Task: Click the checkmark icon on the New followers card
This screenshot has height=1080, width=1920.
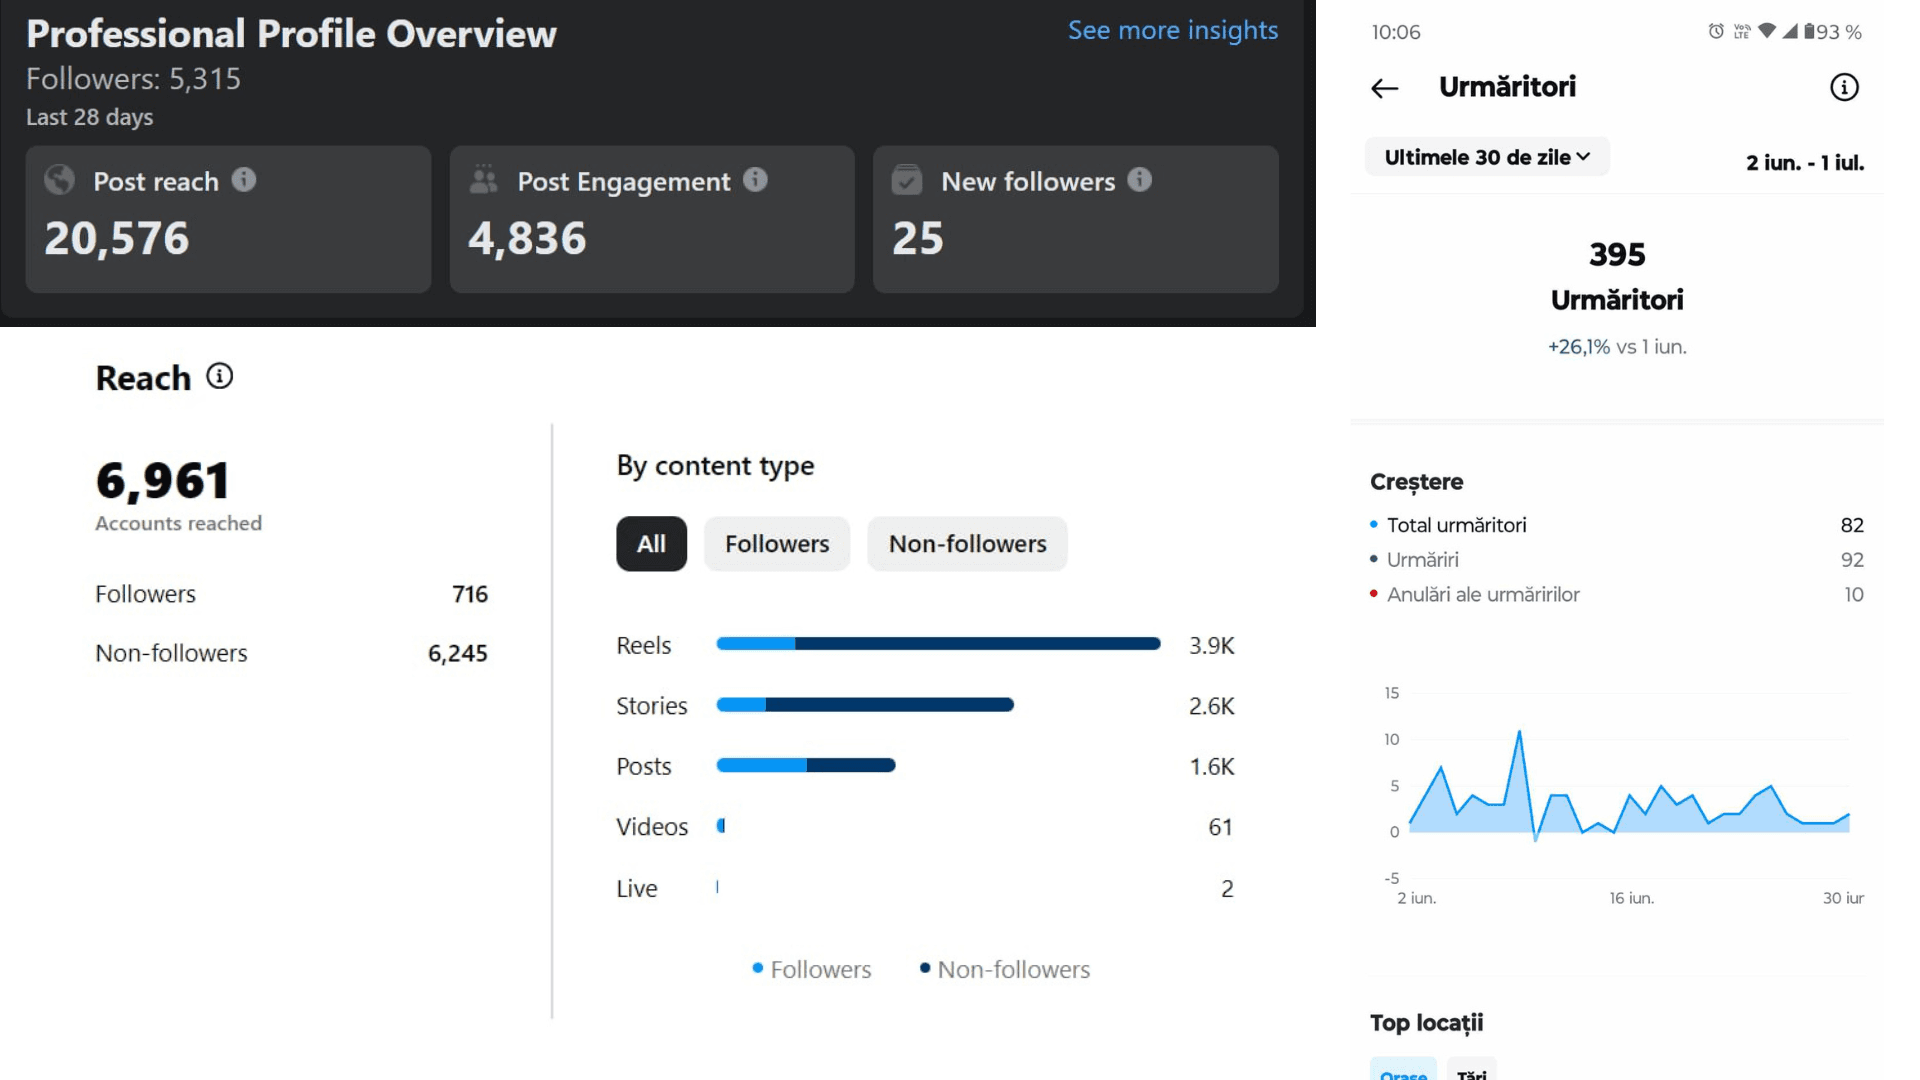Action: coord(907,180)
